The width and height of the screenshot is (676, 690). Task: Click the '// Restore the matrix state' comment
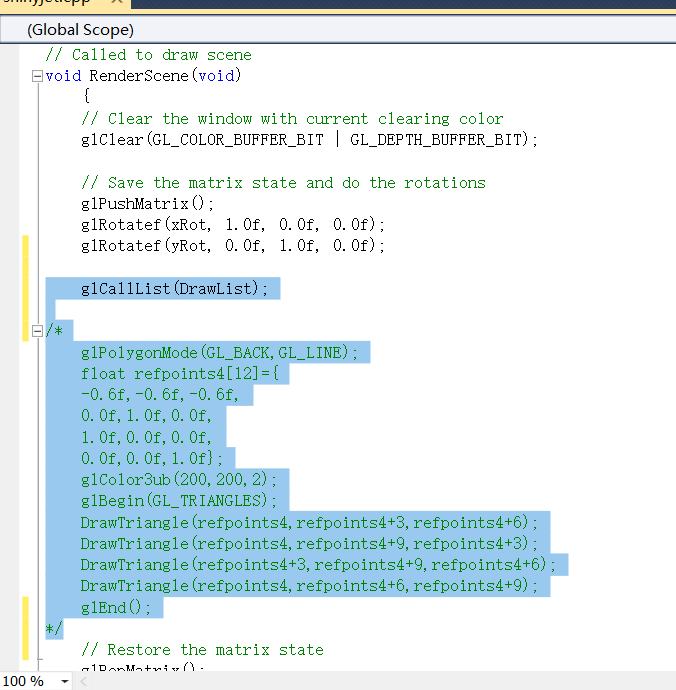[x=202, y=650]
